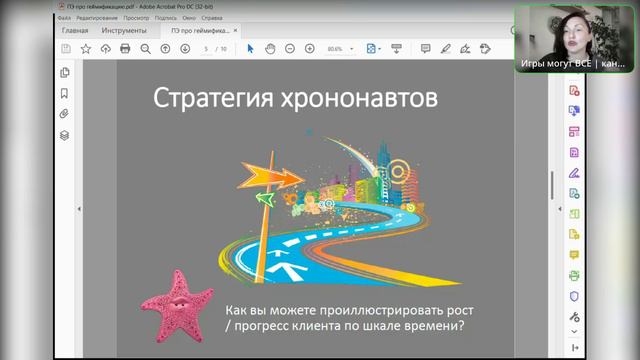
Task: Add the document to starred favorites
Action: [x=86, y=49]
